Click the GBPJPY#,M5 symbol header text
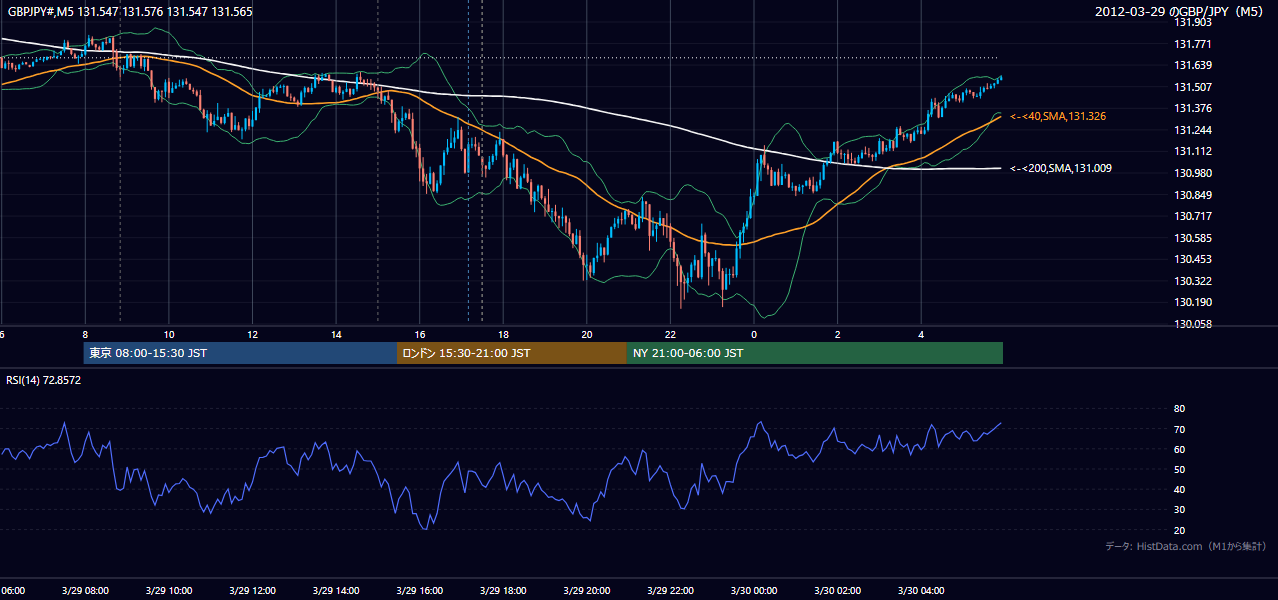 (x=130, y=12)
